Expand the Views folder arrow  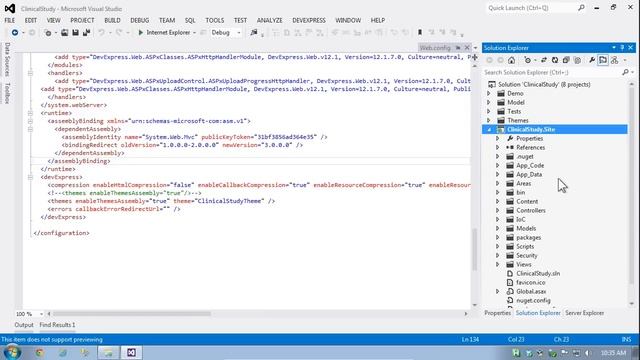(498, 264)
